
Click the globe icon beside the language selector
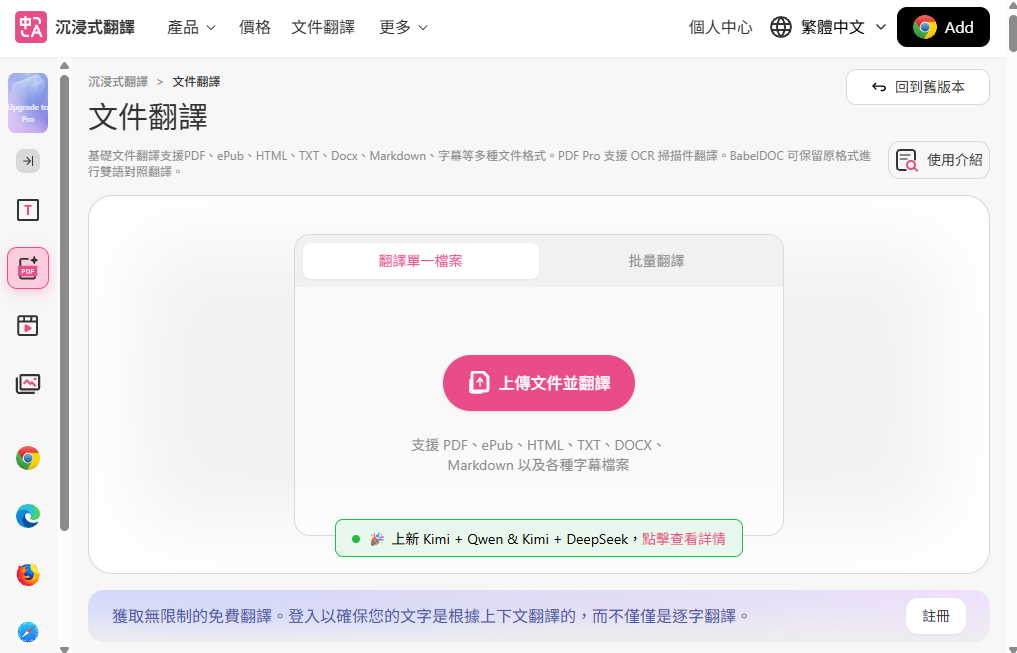pos(781,27)
